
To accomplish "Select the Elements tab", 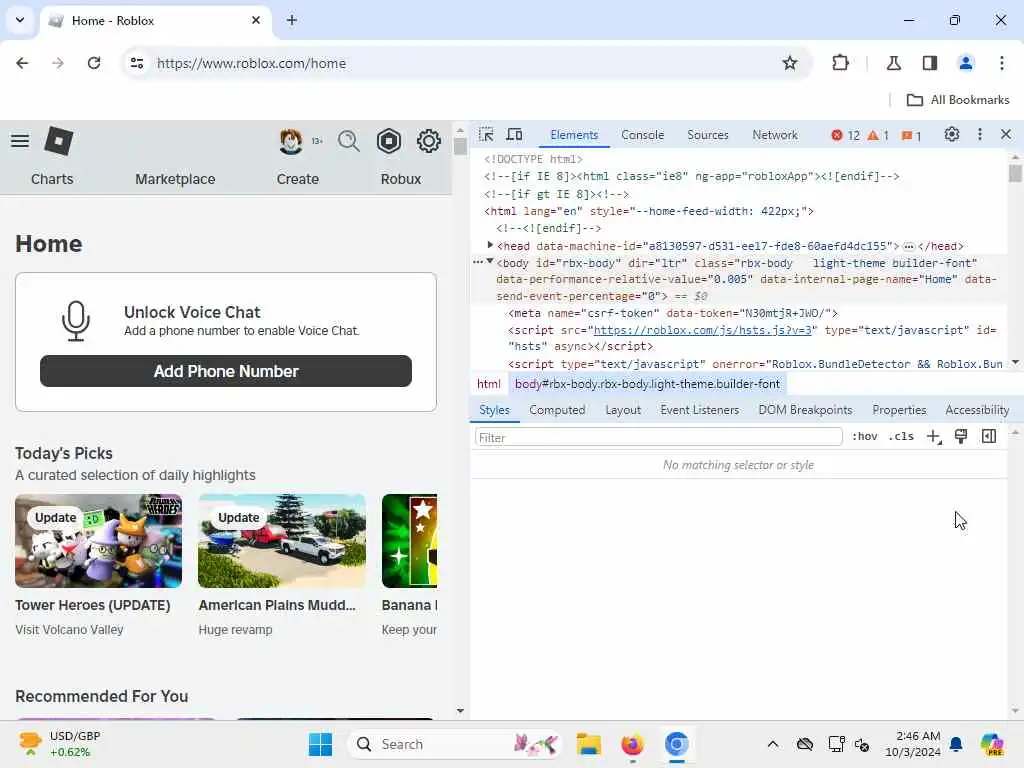I will click(574, 135).
